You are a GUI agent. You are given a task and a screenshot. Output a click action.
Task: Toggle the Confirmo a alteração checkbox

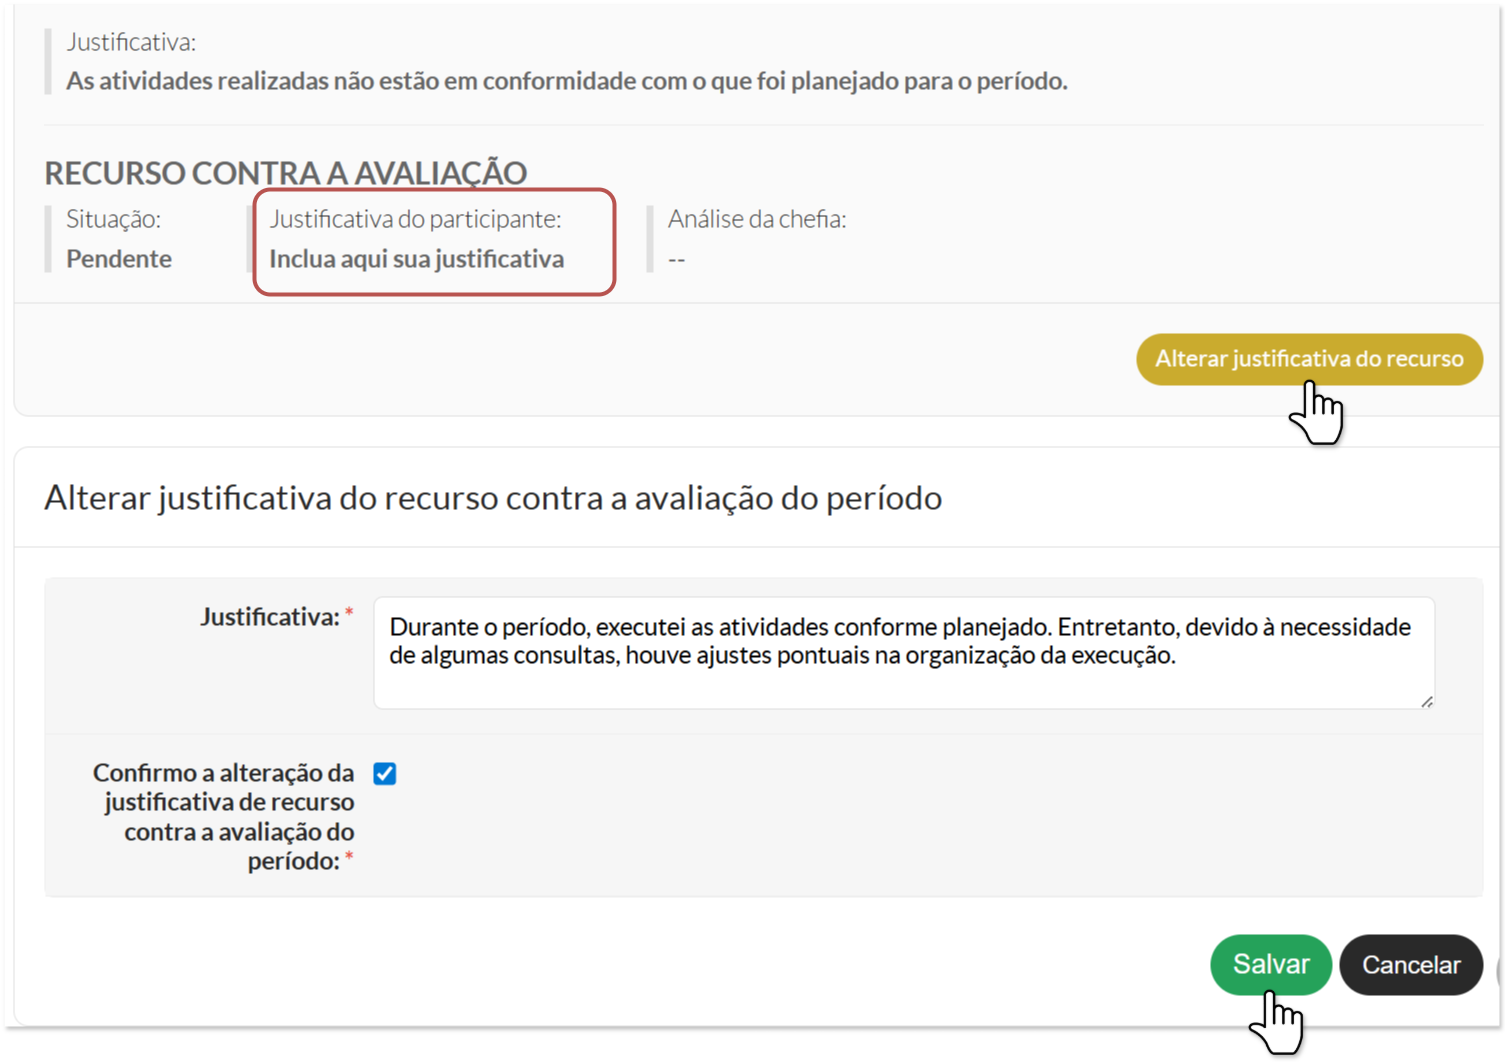[x=385, y=774]
